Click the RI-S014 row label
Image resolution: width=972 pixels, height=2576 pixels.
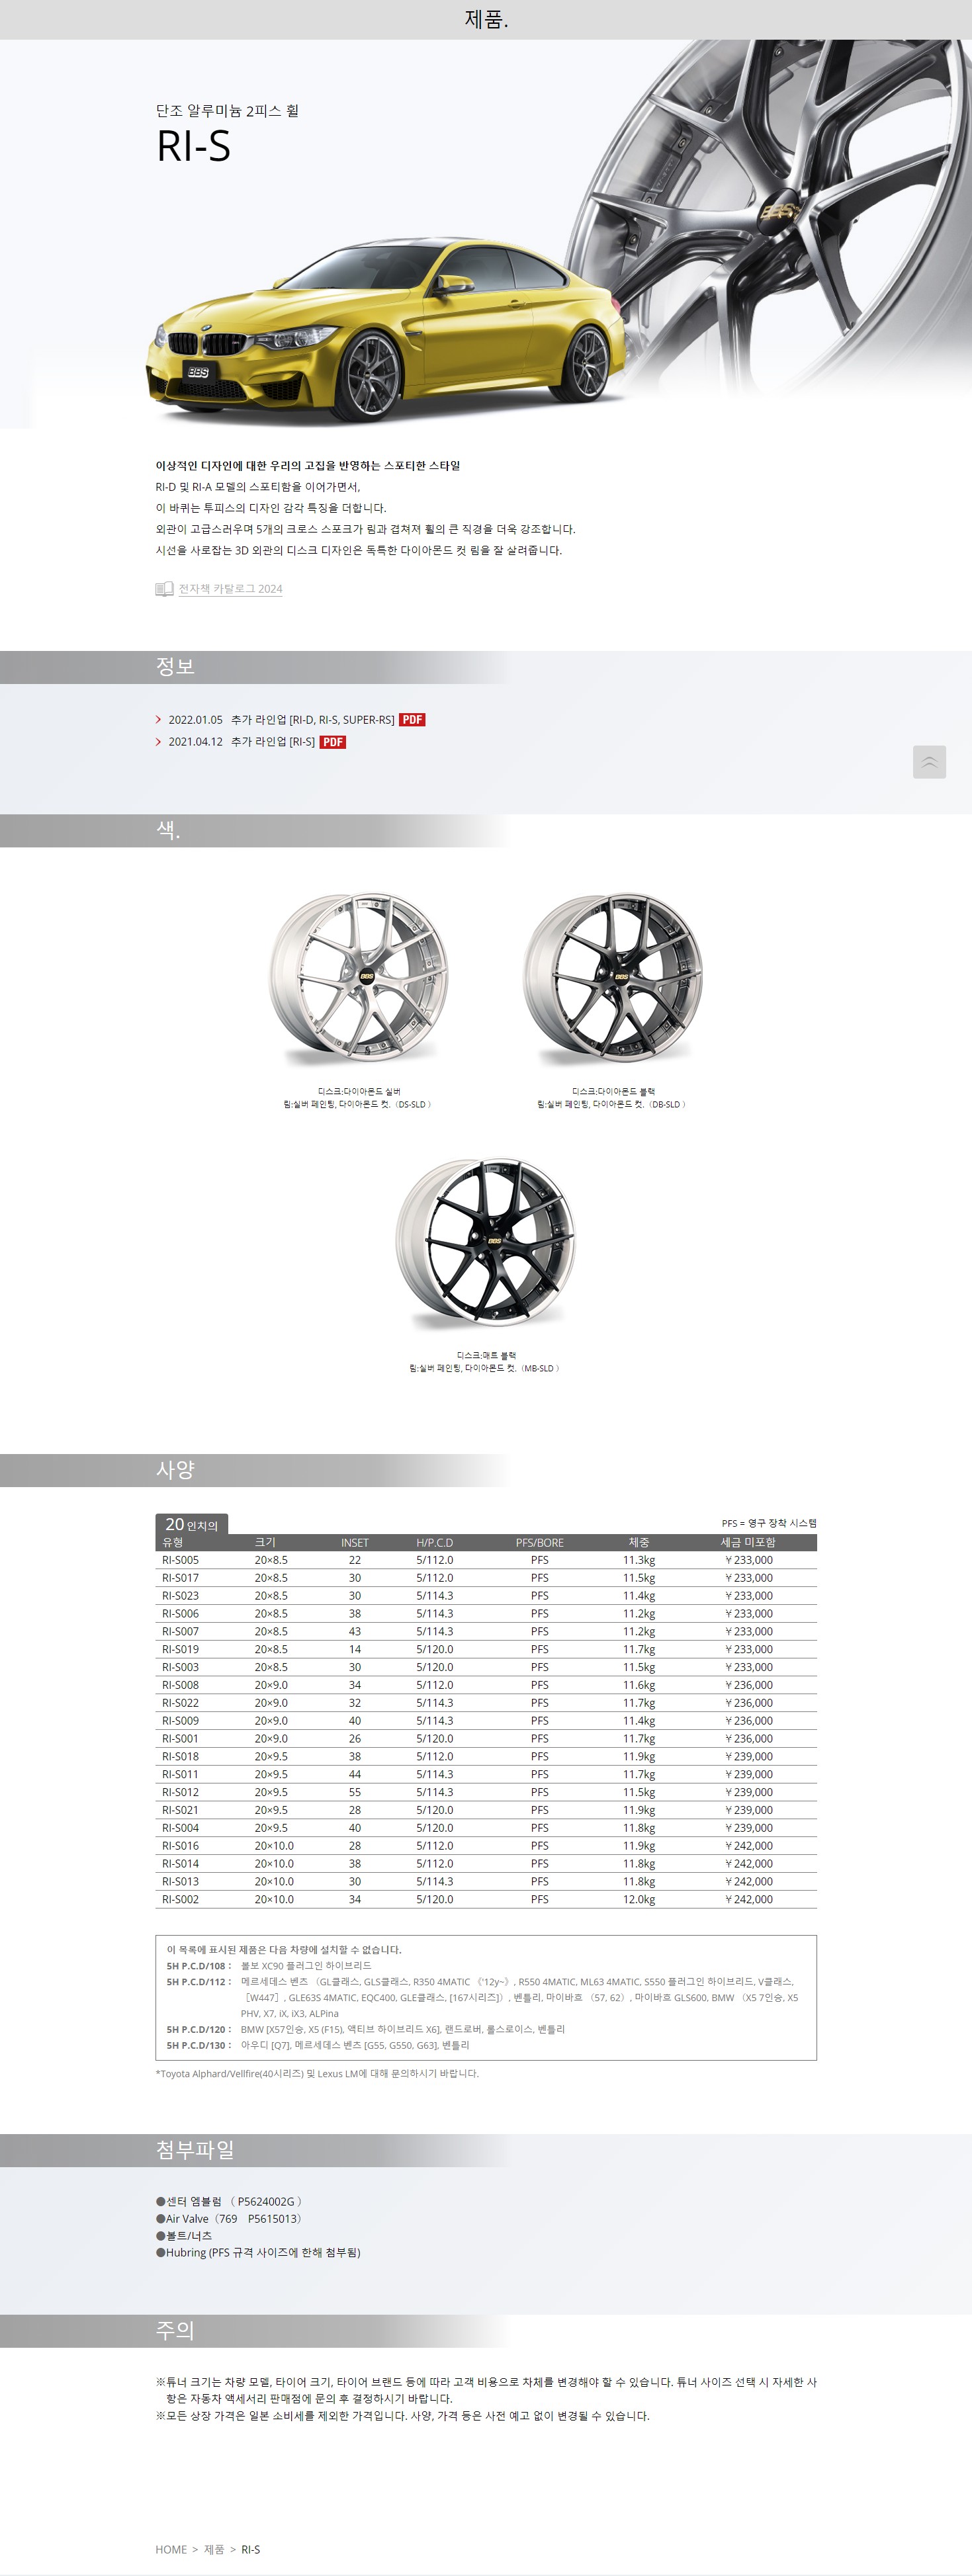pos(180,1864)
